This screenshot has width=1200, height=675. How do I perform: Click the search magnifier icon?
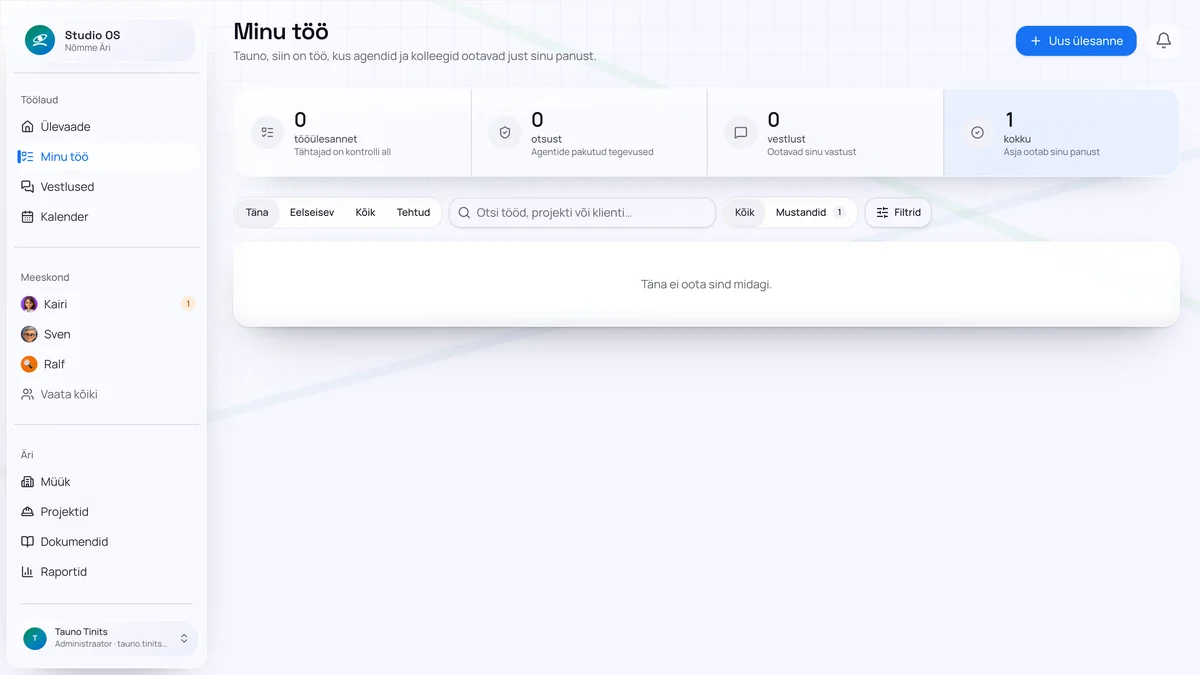[x=464, y=213]
